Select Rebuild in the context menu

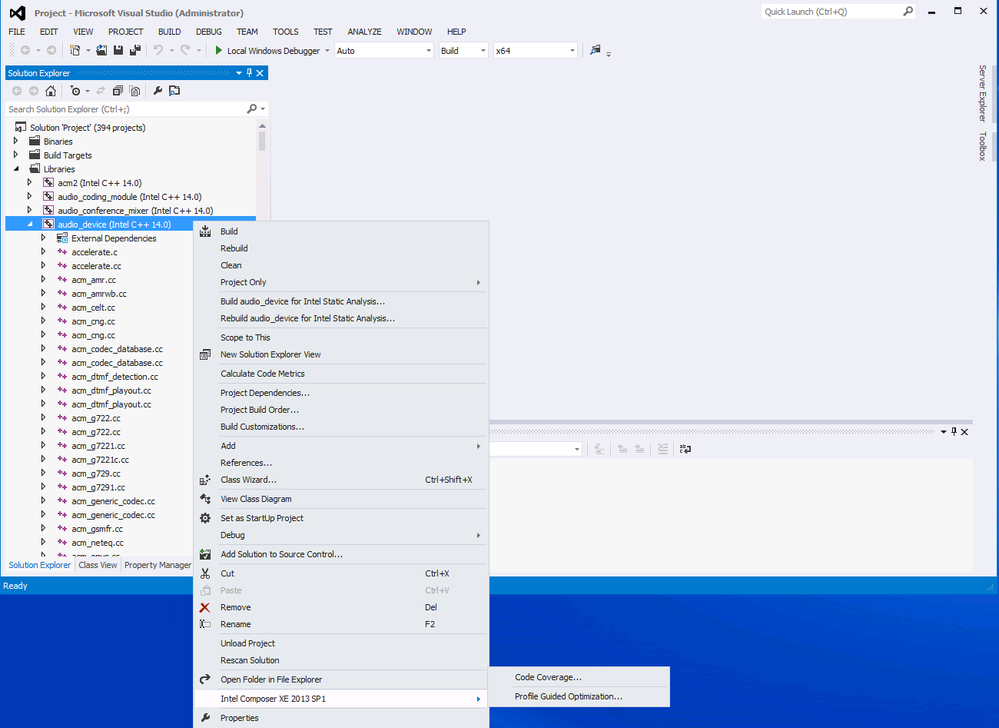point(341,248)
